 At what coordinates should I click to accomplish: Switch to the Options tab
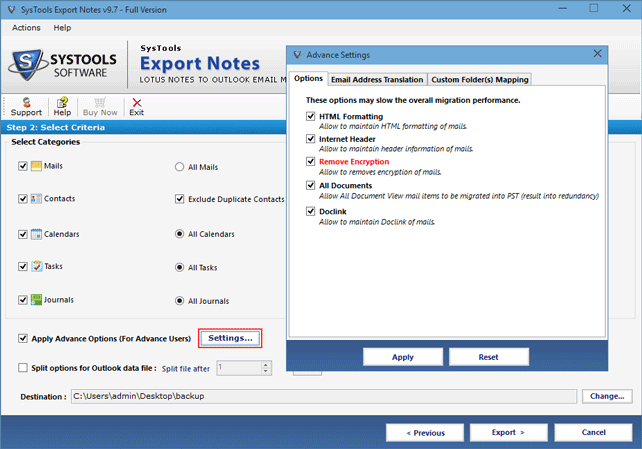pos(308,78)
